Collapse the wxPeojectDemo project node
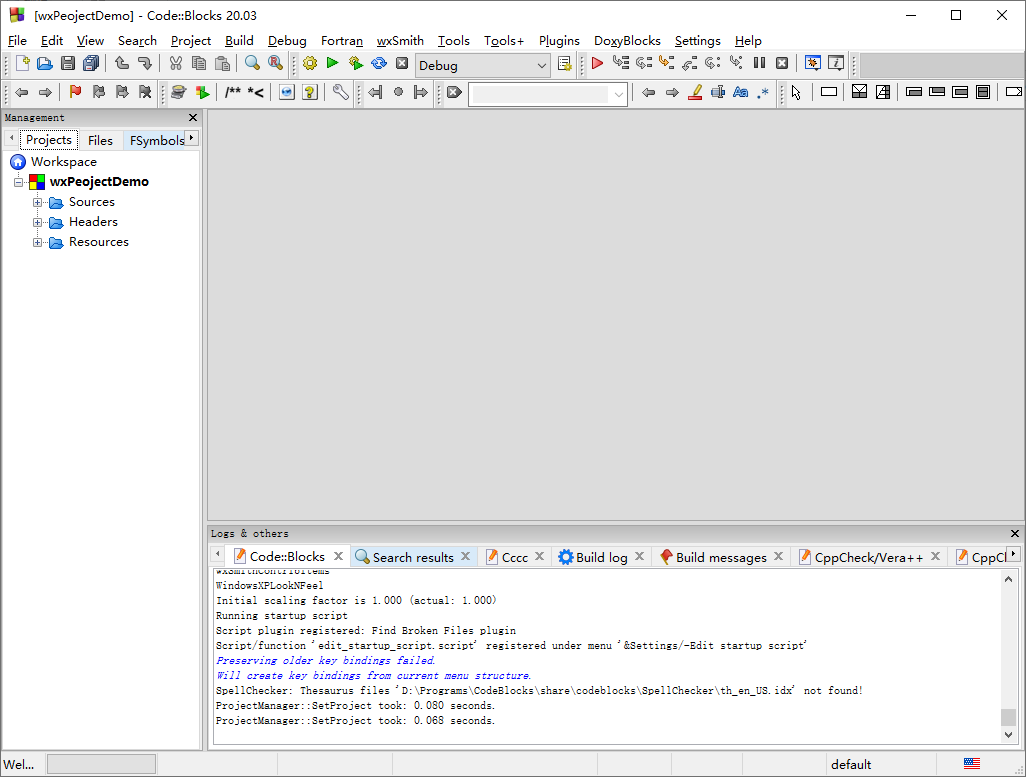Image resolution: width=1026 pixels, height=777 pixels. (x=18, y=182)
